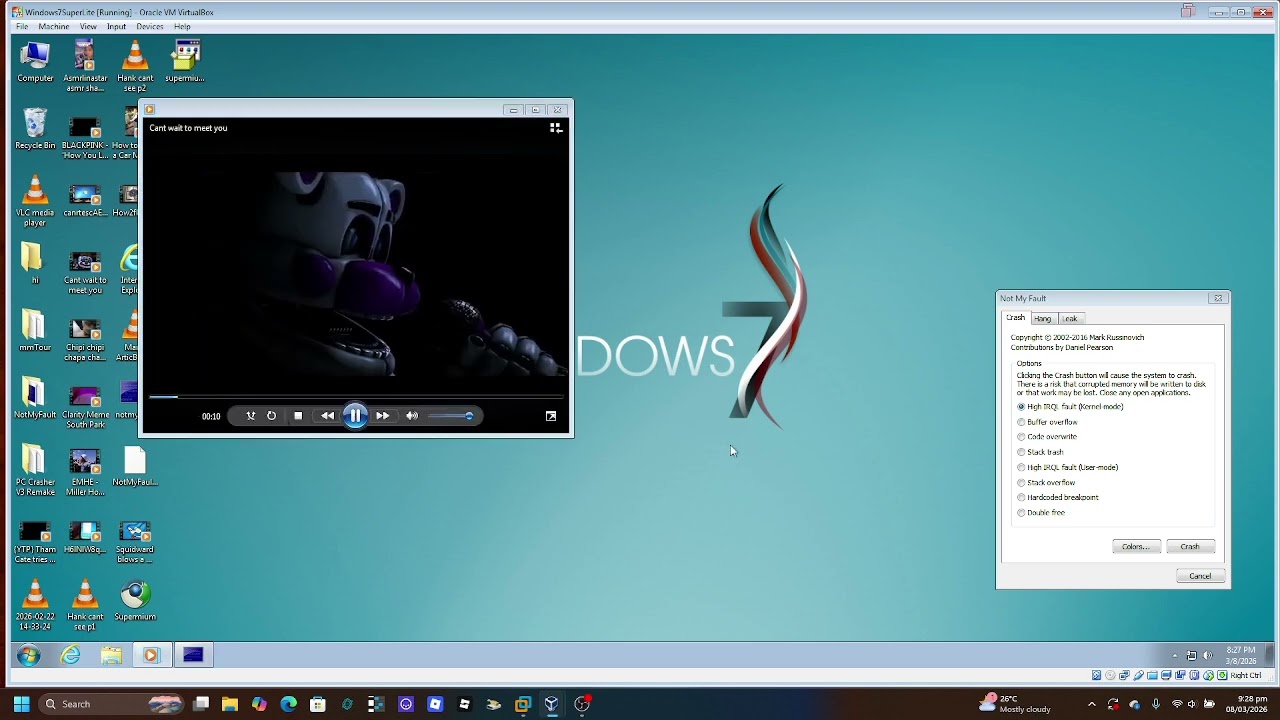The height and width of the screenshot is (720, 1280).
Task: Pause playback in Windows Media Player
Action: coord(355,415)
